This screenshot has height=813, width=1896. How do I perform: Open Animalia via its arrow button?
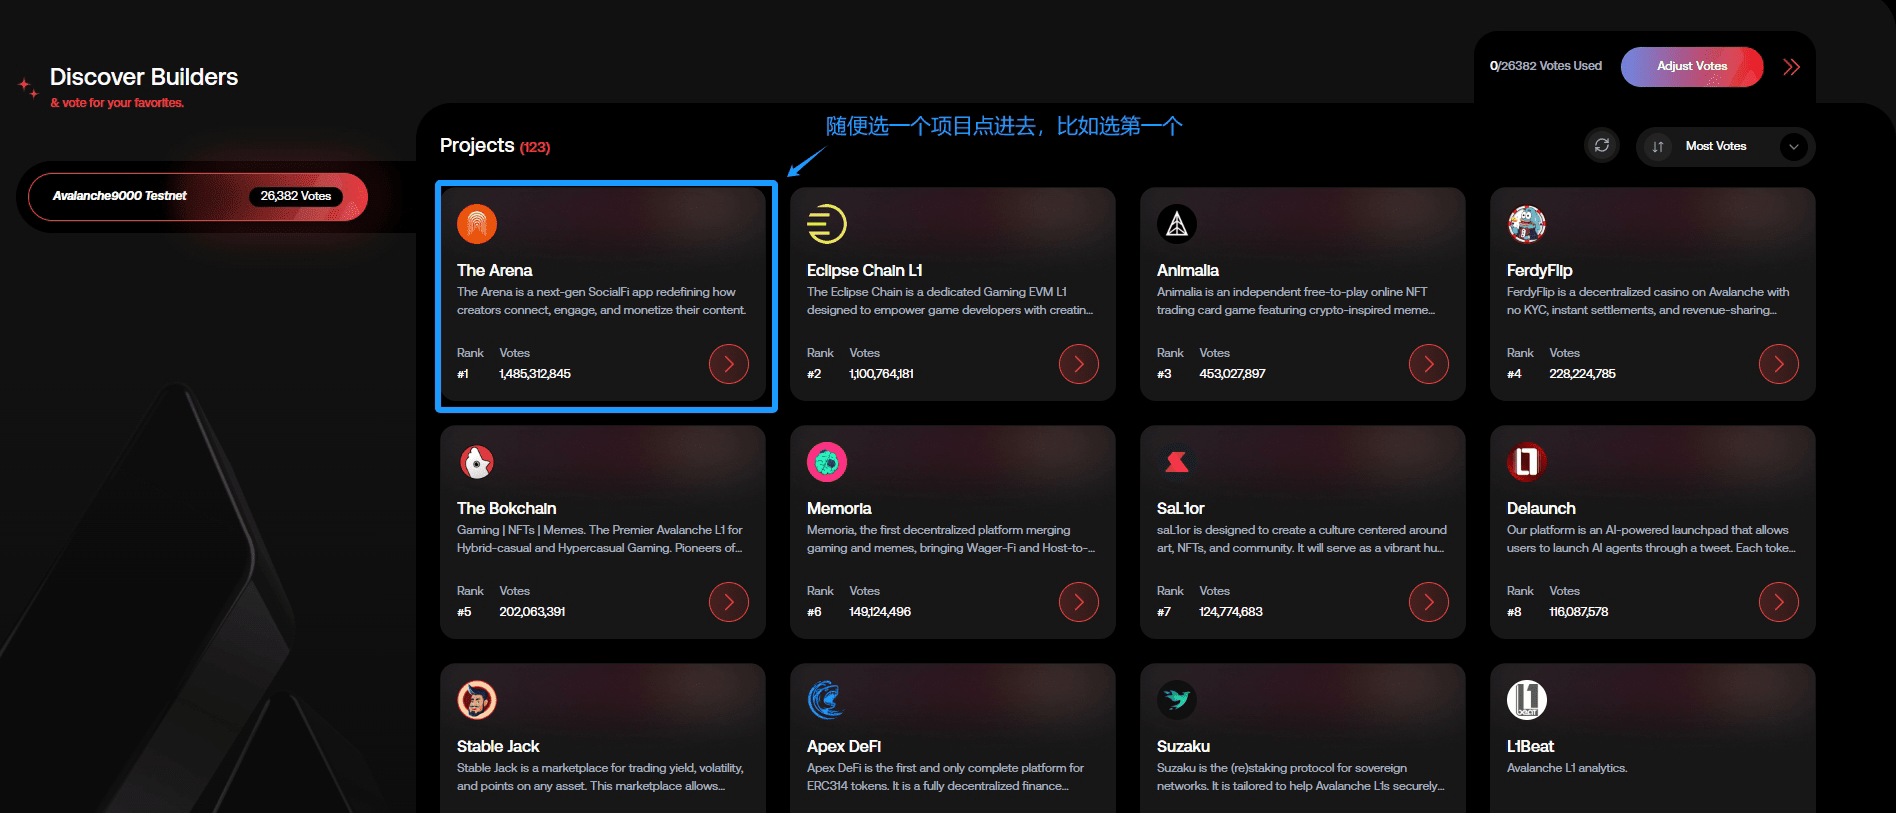click(x=1429, y=364)
